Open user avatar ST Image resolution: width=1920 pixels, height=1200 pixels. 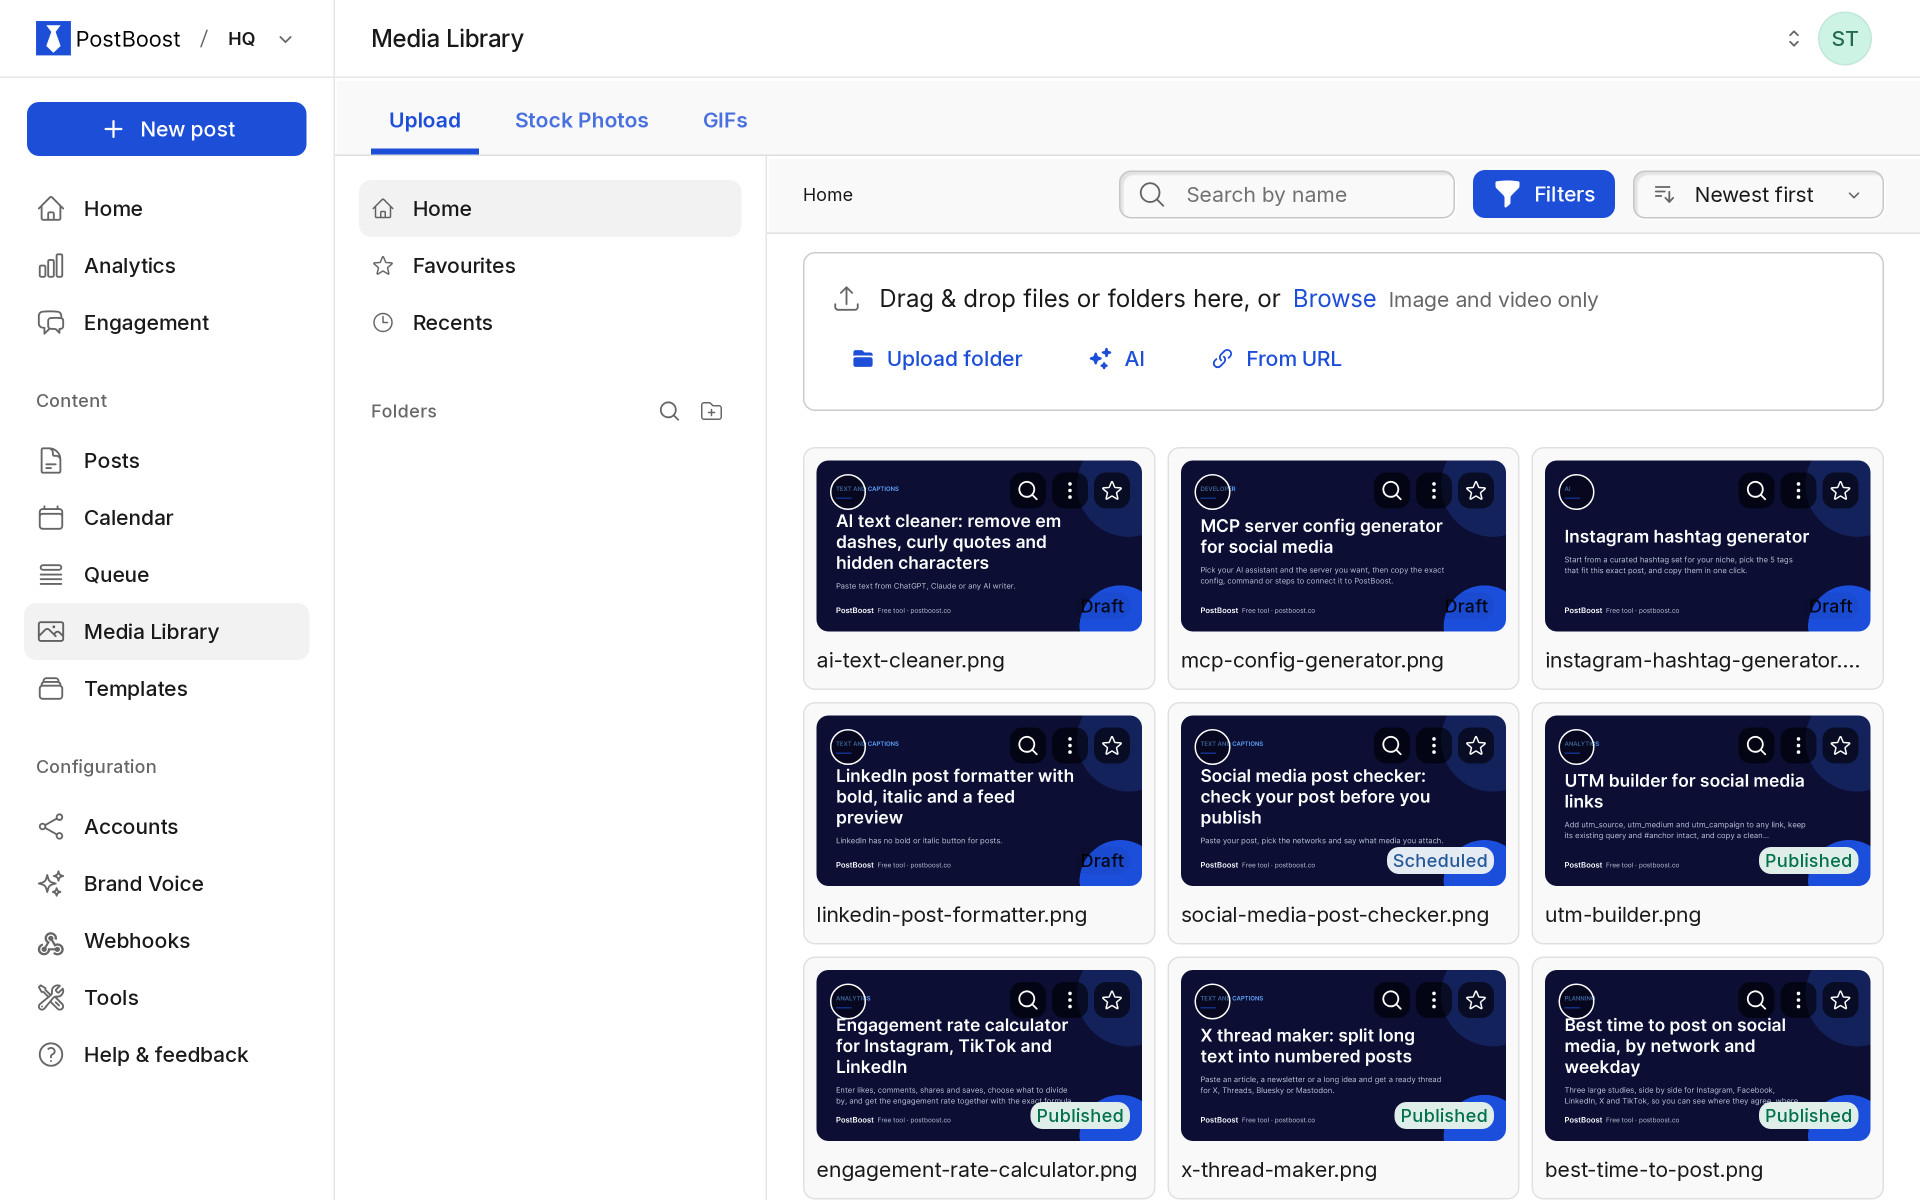point(1844,38)
